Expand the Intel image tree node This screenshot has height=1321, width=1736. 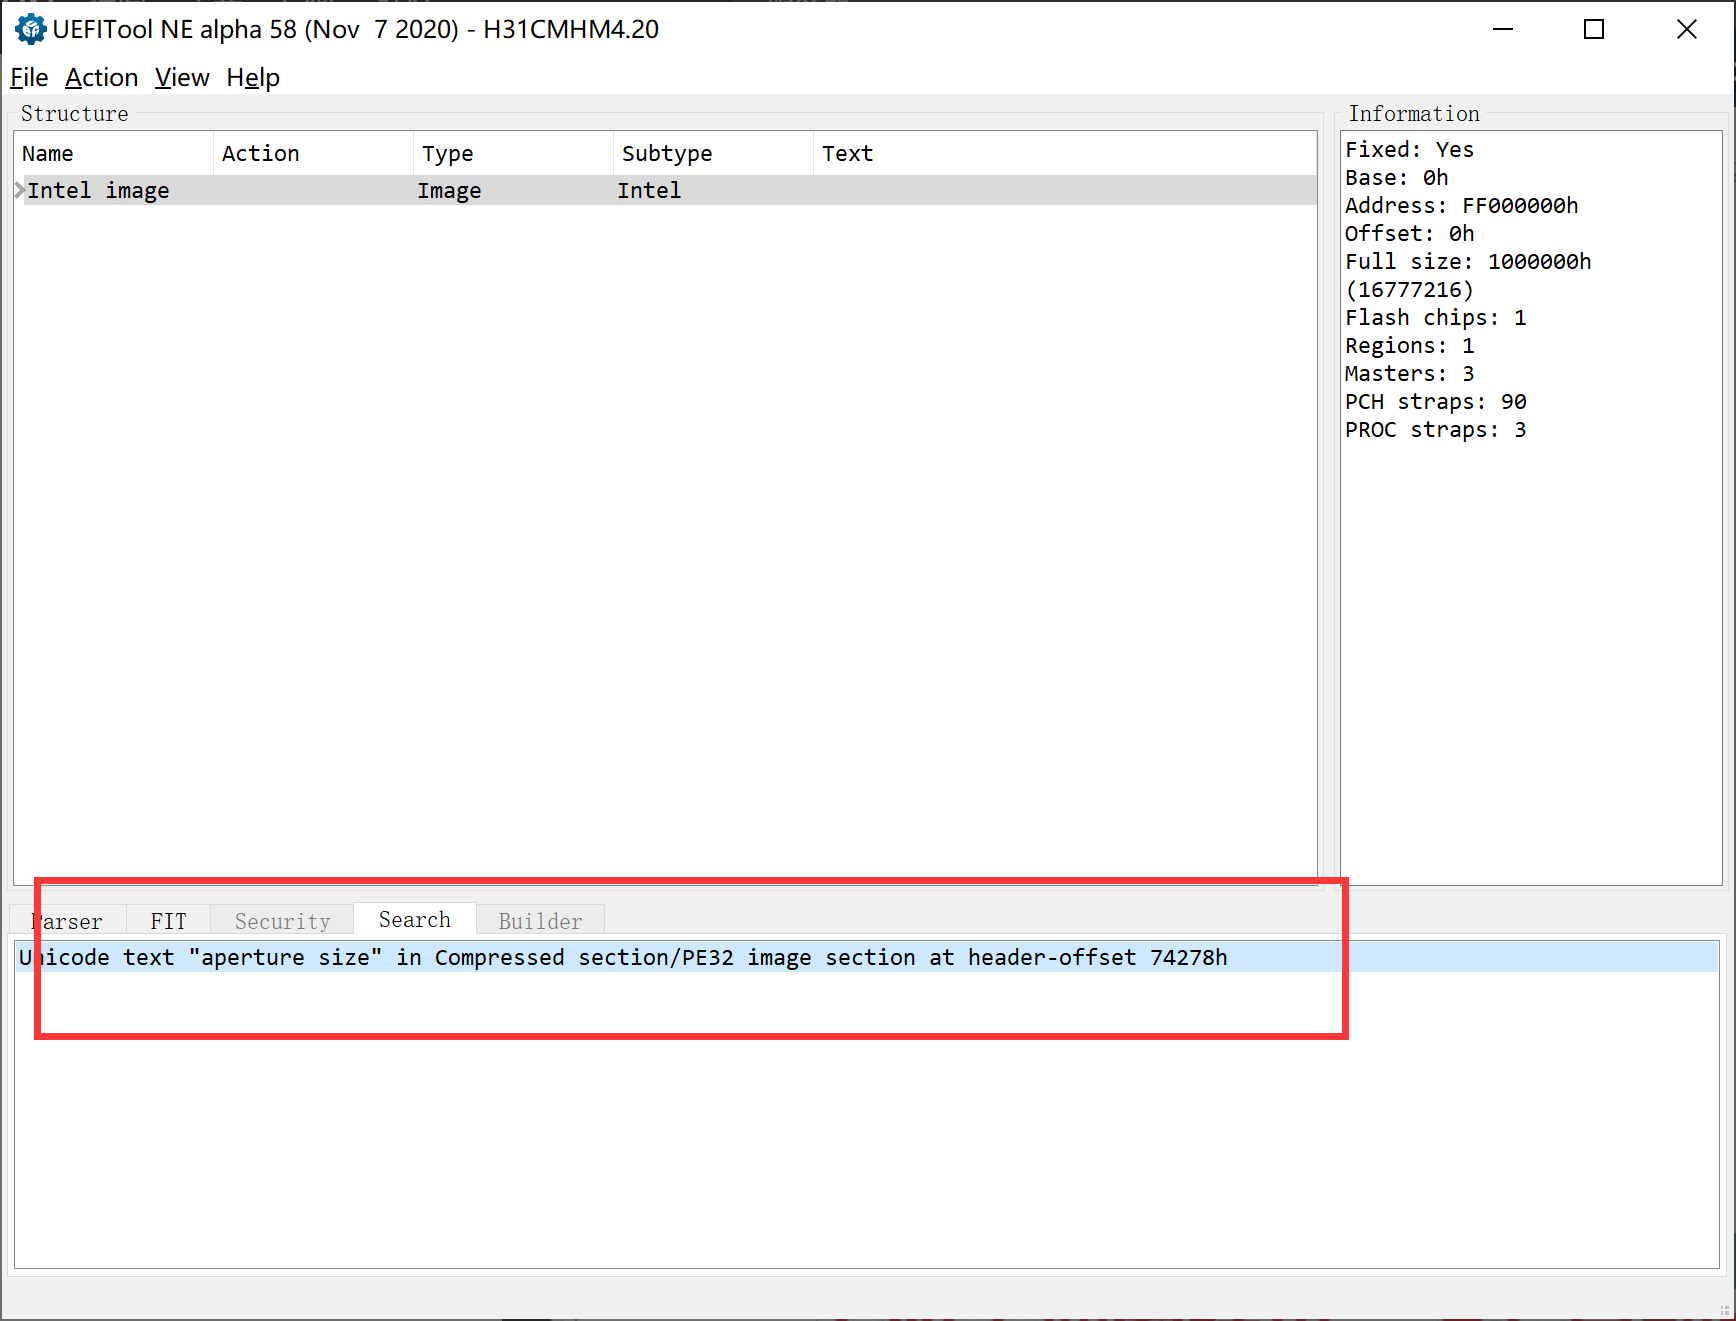tap(19, 190)
